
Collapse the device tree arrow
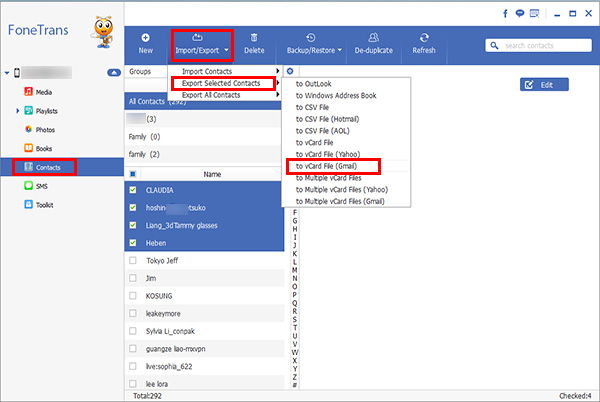pyautogui.click(x=7, y=72)
